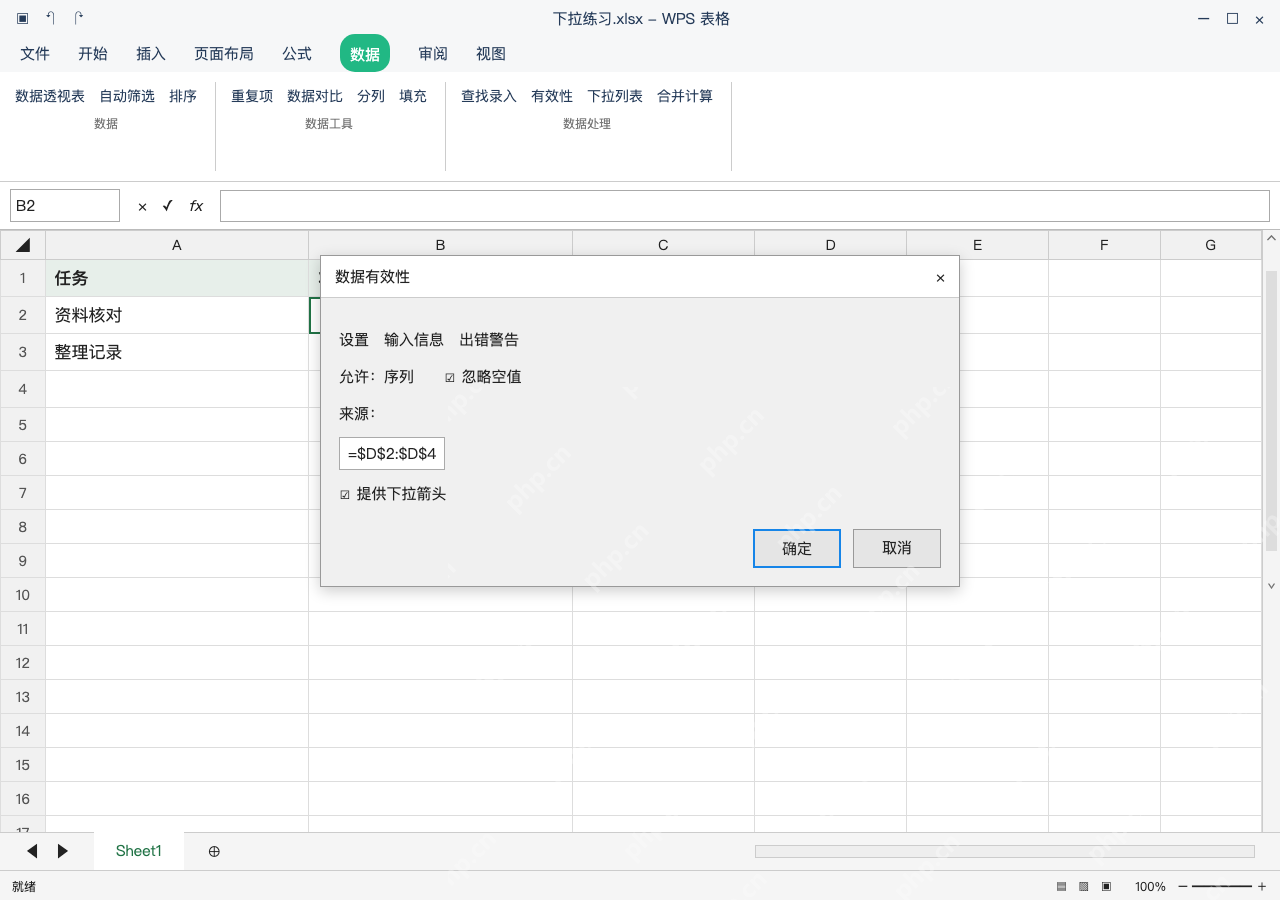The height and width of the screenshot is (900, 1280).
Task: Open the 输入信息 tab in the dialog
Action: [414, 340]
